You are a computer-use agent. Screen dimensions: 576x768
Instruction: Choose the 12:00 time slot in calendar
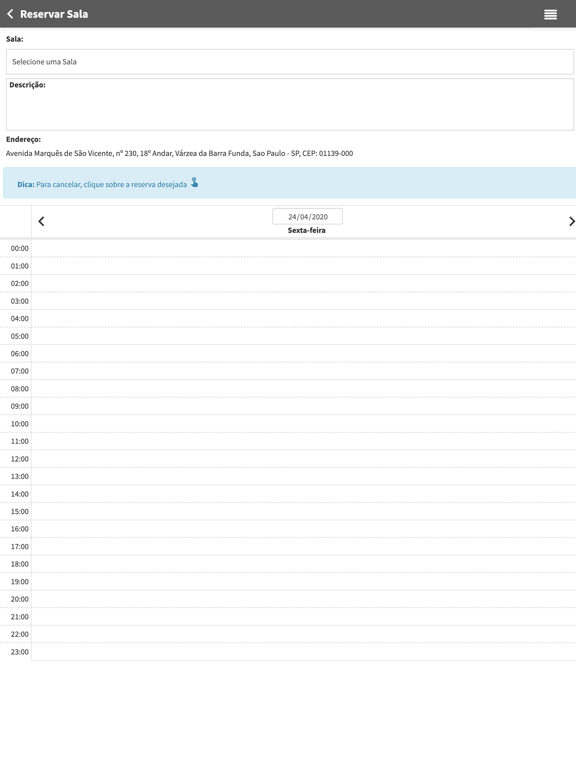click(x=304, y=459)
